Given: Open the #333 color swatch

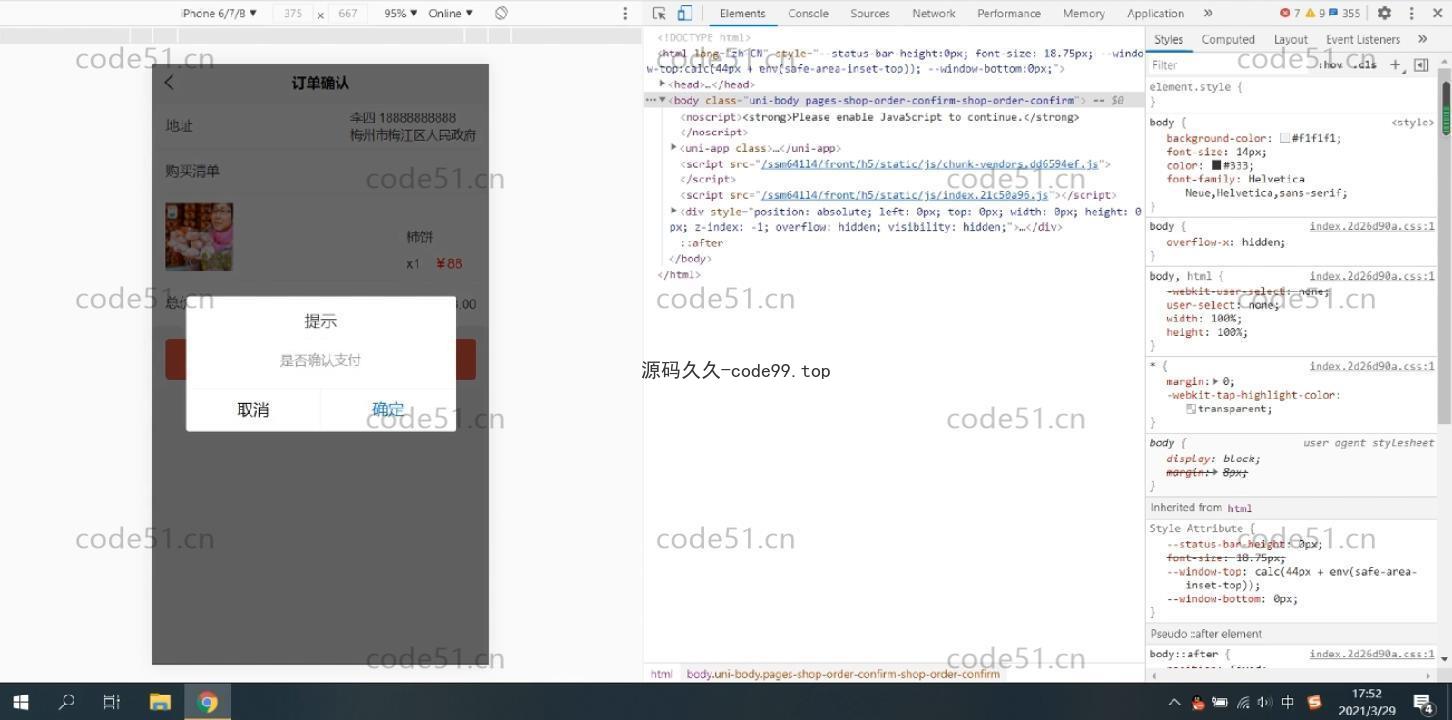Looking at the screenshot, I should (x=1217, y=166).
